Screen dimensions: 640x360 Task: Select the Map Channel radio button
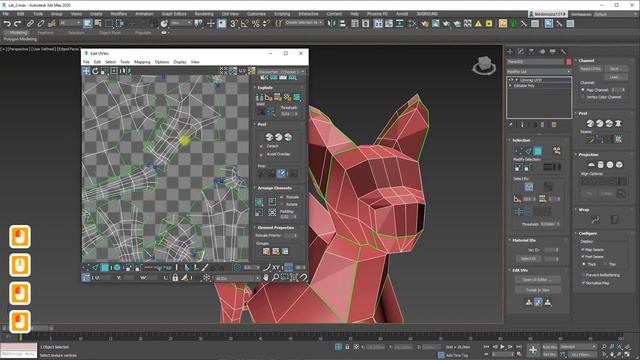point(583,90)
